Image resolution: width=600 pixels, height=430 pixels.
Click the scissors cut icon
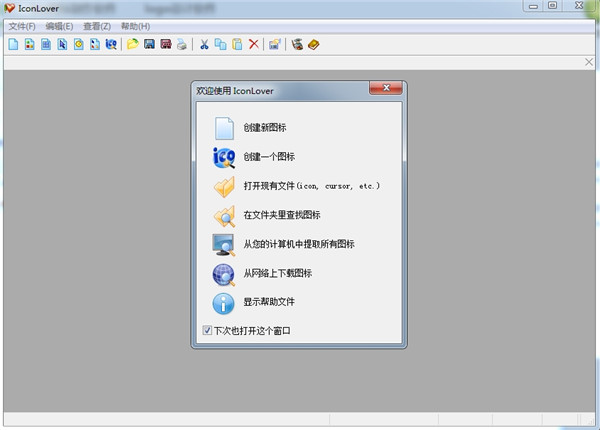point(204,45)
